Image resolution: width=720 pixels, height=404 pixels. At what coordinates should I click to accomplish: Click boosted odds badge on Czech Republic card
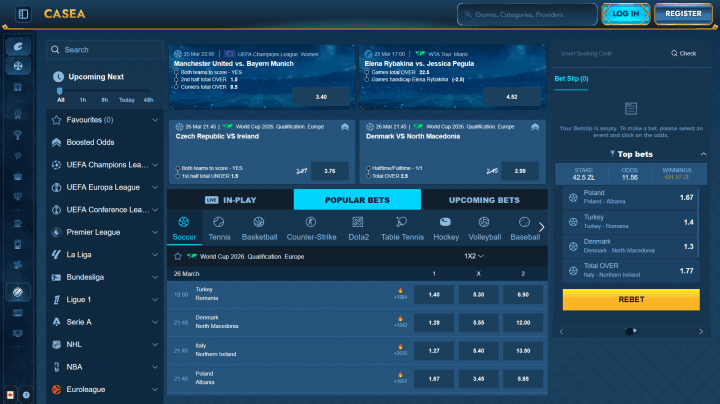[345, 127]
